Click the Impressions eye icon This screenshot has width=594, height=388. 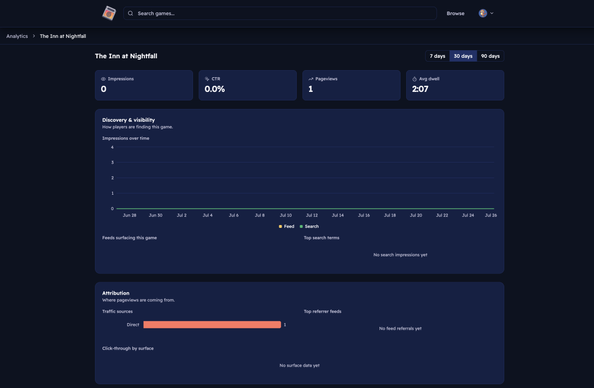pyautogui.click(x=103, y=79)
